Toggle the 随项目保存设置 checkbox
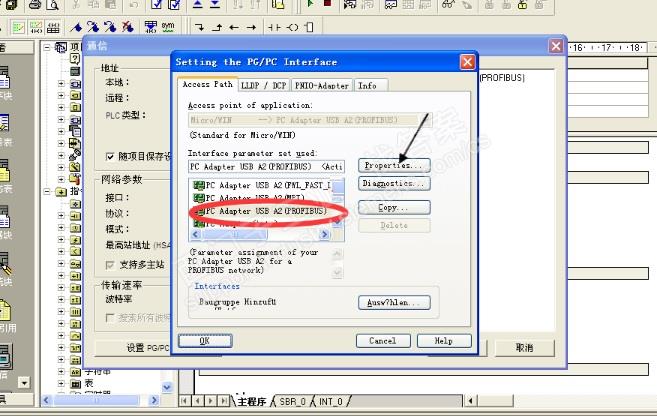The height and width of the screenshot is (416, 657). (110, 157)
